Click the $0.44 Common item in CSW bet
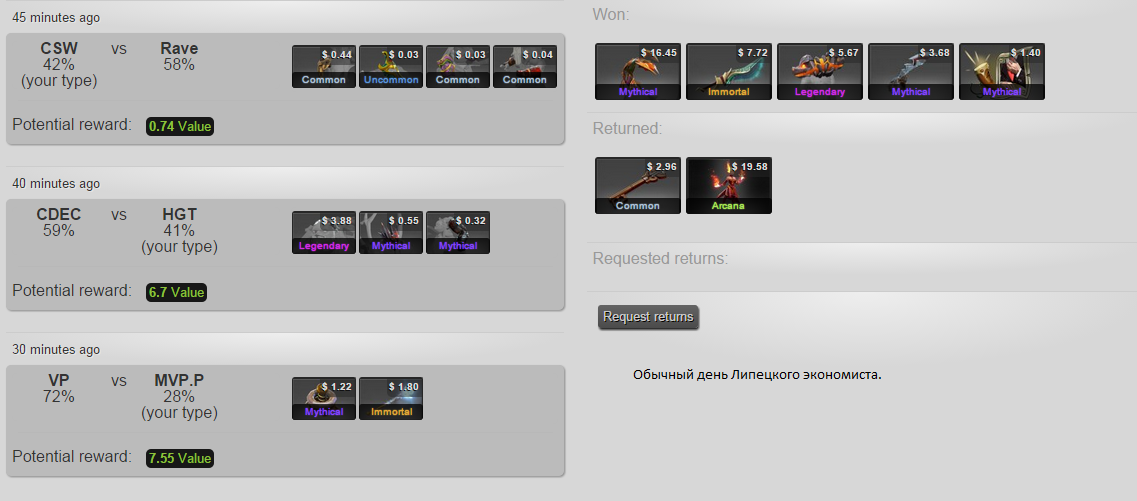1137x501 pixels. click(x=323, y=67)
